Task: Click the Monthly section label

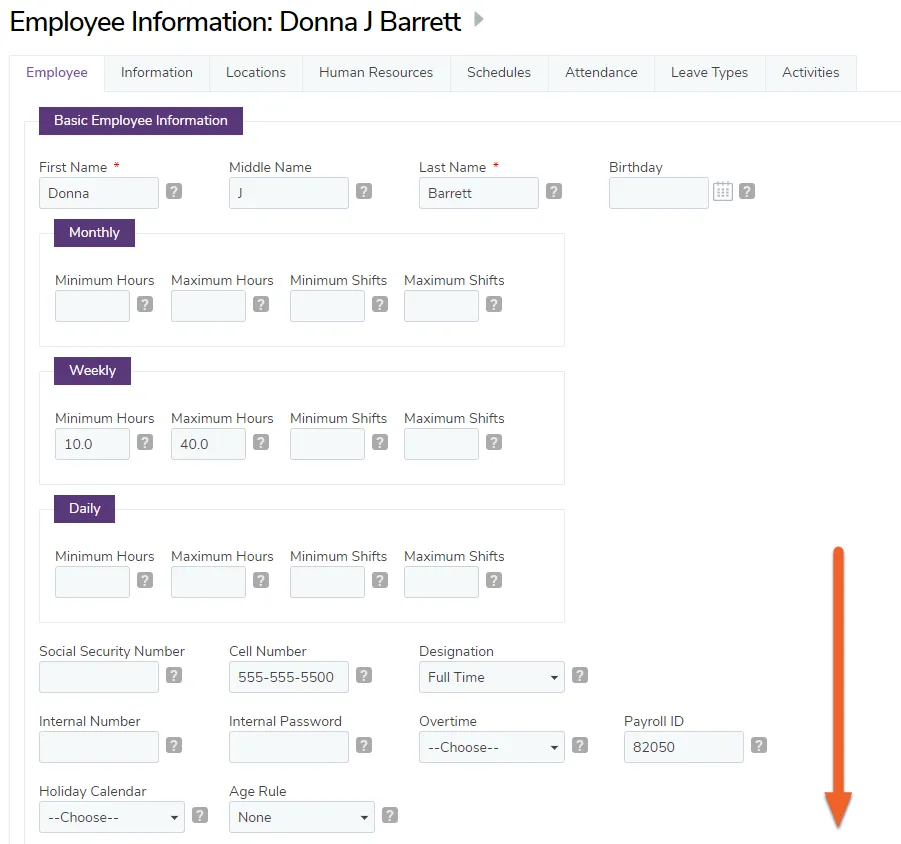Action: coord(94,233)
